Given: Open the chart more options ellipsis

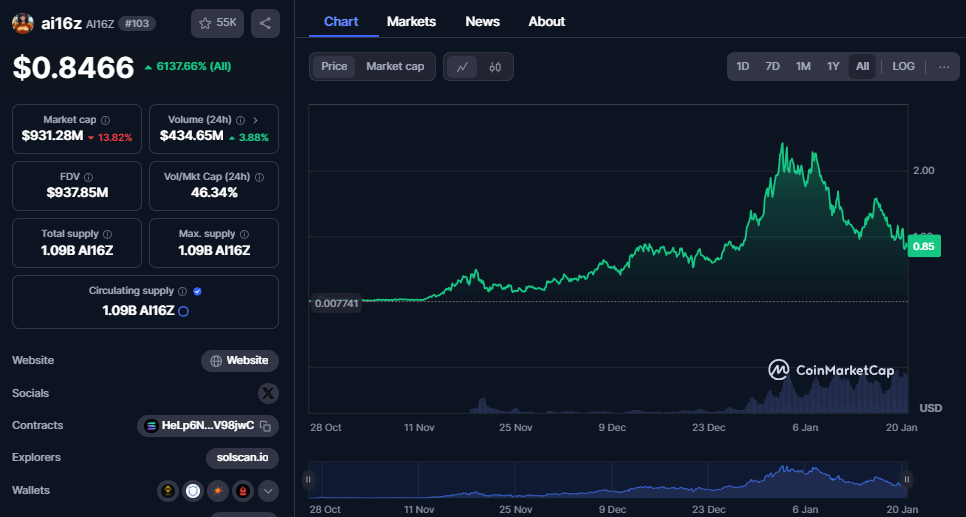Looking at the screenshot, I should pyautogui.click(x=944, y=67).
